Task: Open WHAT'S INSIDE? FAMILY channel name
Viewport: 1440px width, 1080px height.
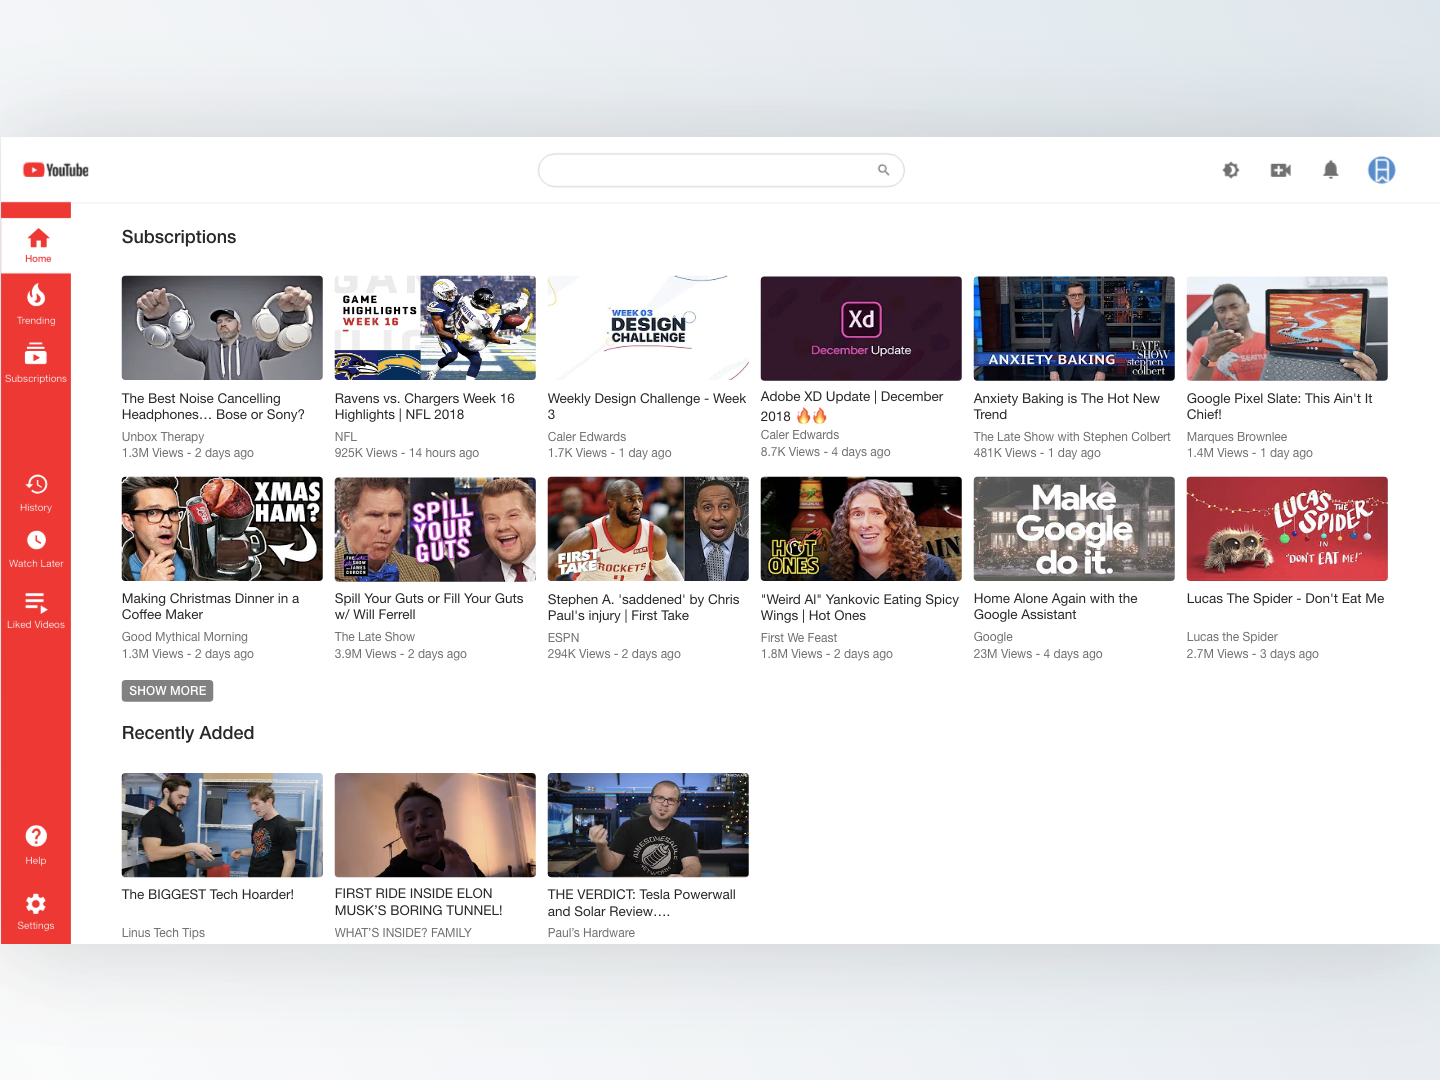Action: (403, 933)
